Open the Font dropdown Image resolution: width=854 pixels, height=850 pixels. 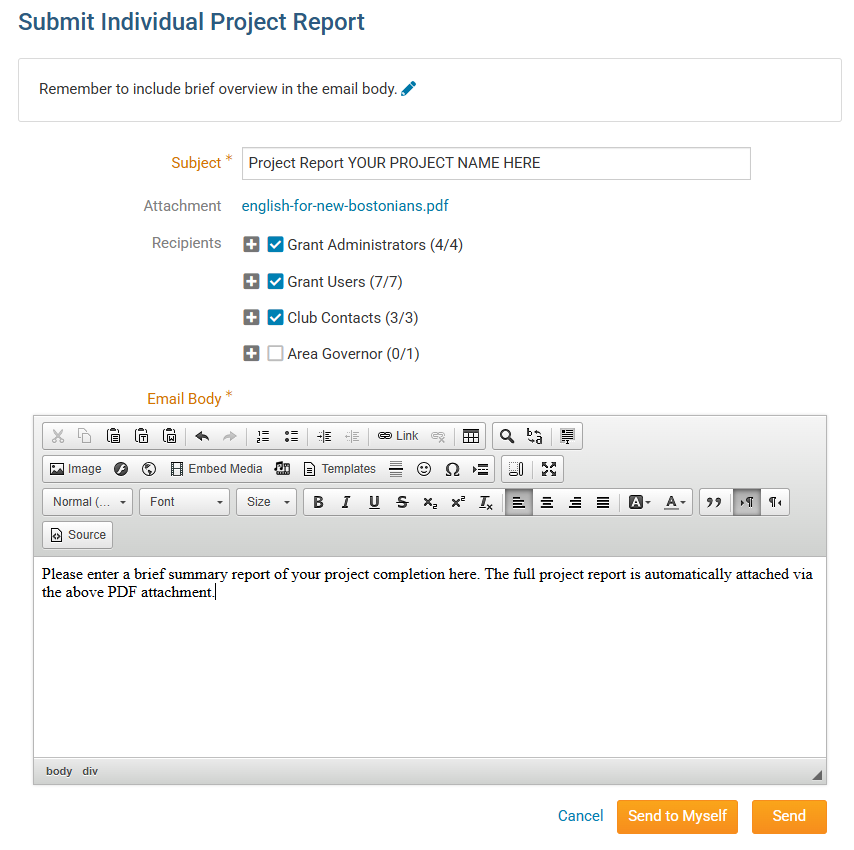[x=184, y=502]
